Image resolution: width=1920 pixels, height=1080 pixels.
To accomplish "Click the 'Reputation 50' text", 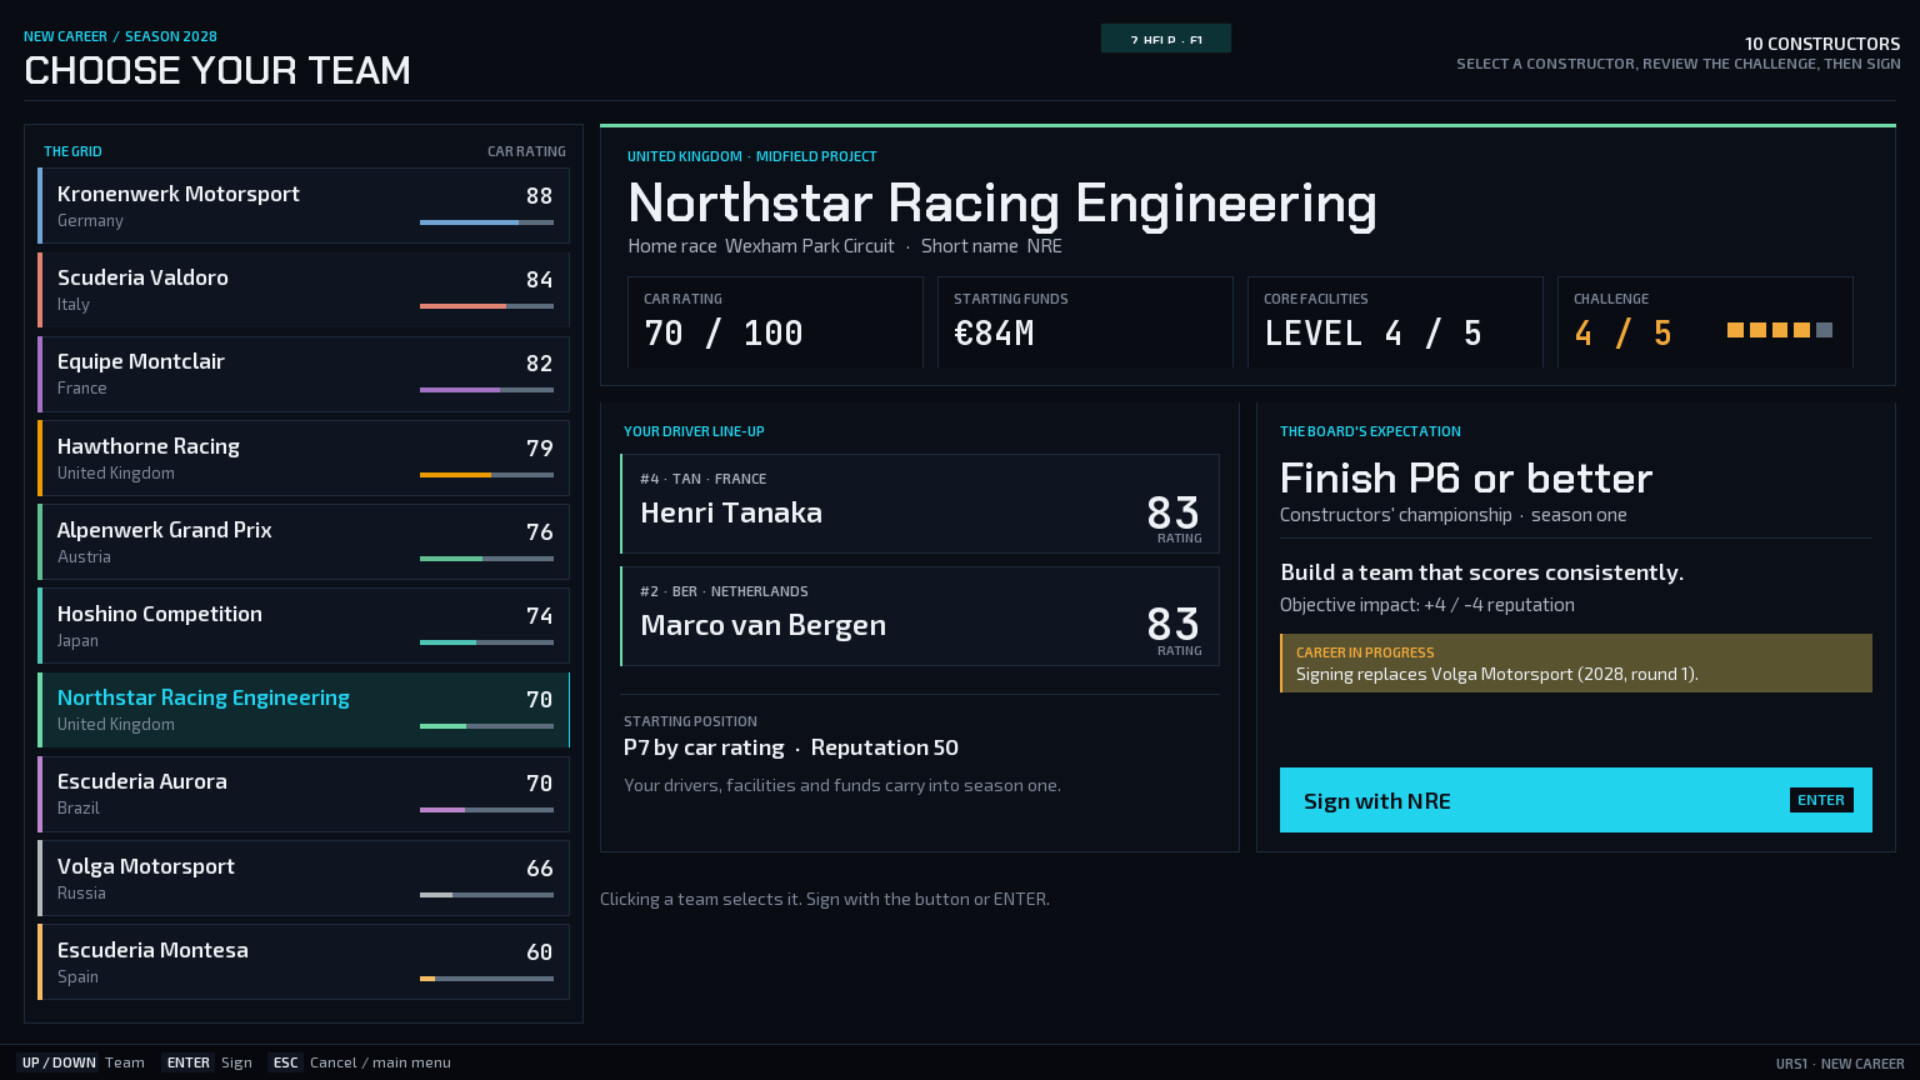I will (885, 748).
